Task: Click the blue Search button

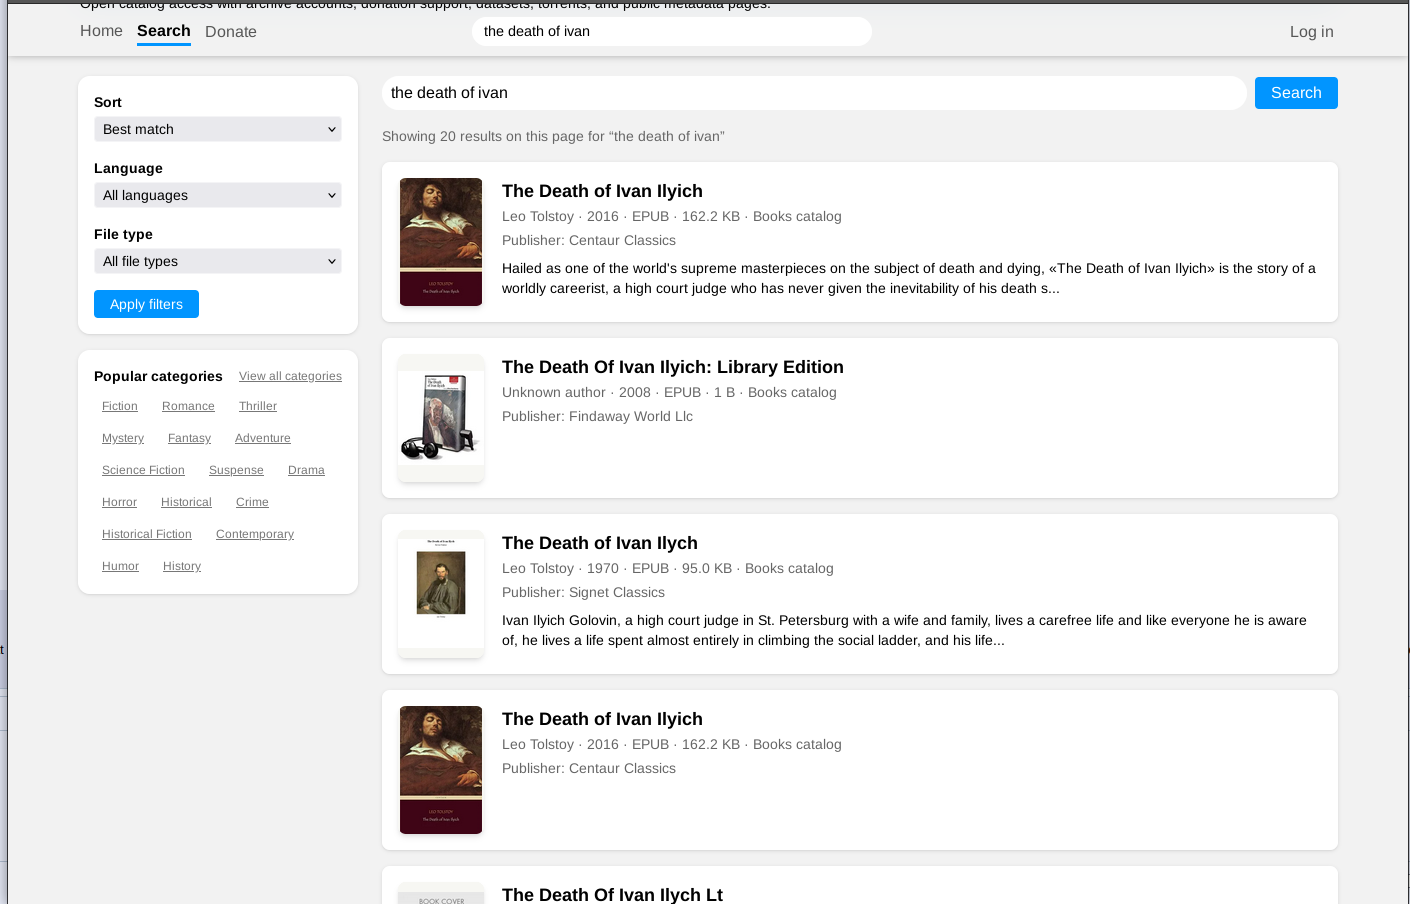Action: (x=1296, y=93)
